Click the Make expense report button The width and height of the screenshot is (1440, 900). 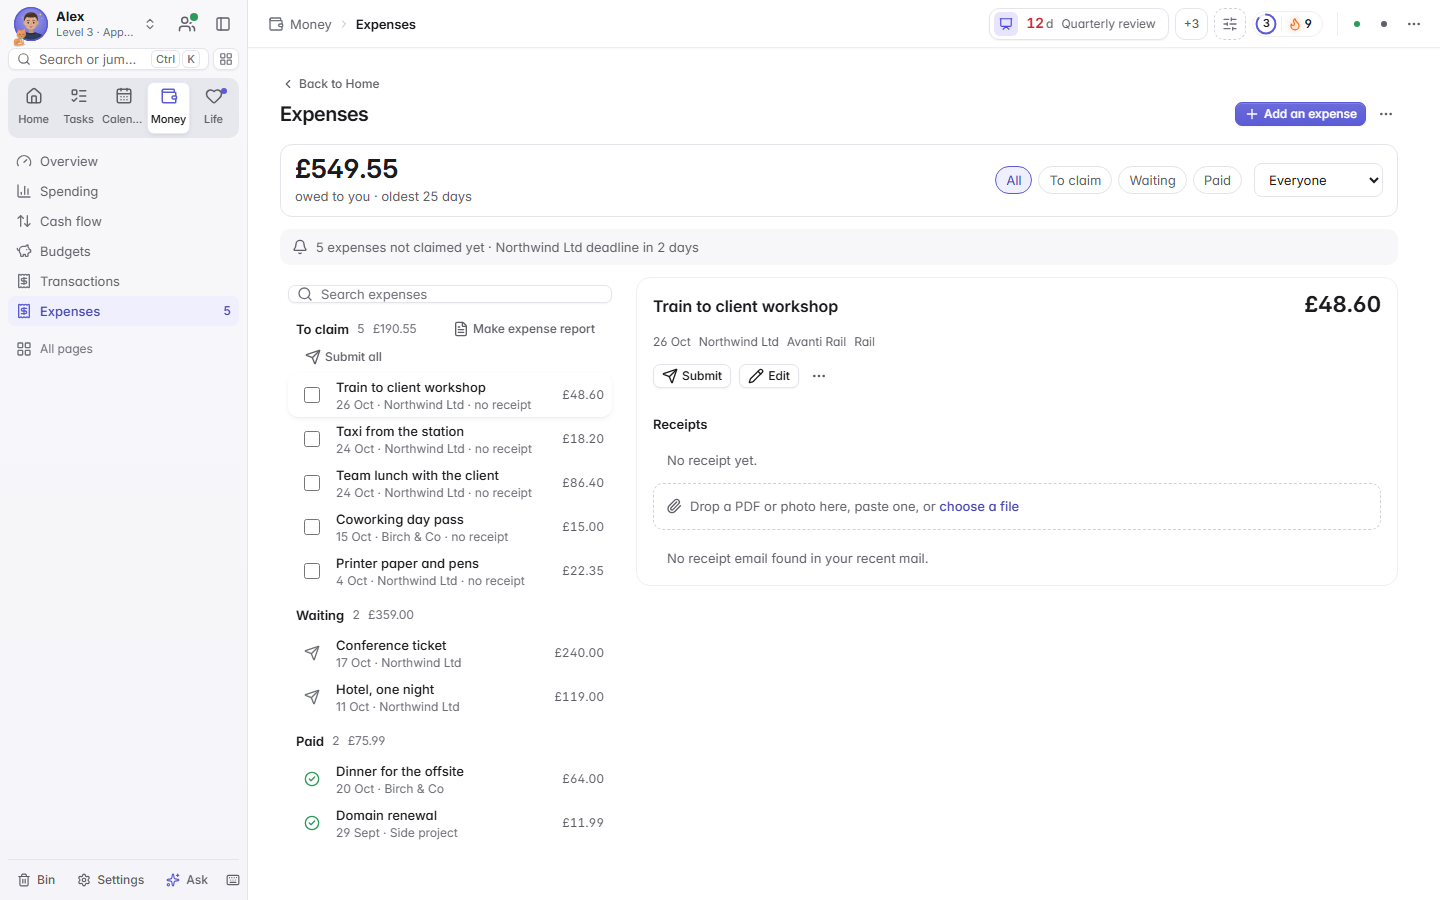[525, 329]
